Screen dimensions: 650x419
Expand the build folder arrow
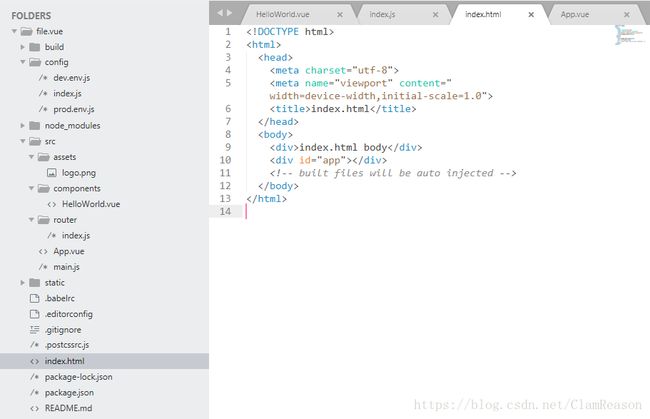click(x=23, y=47)
